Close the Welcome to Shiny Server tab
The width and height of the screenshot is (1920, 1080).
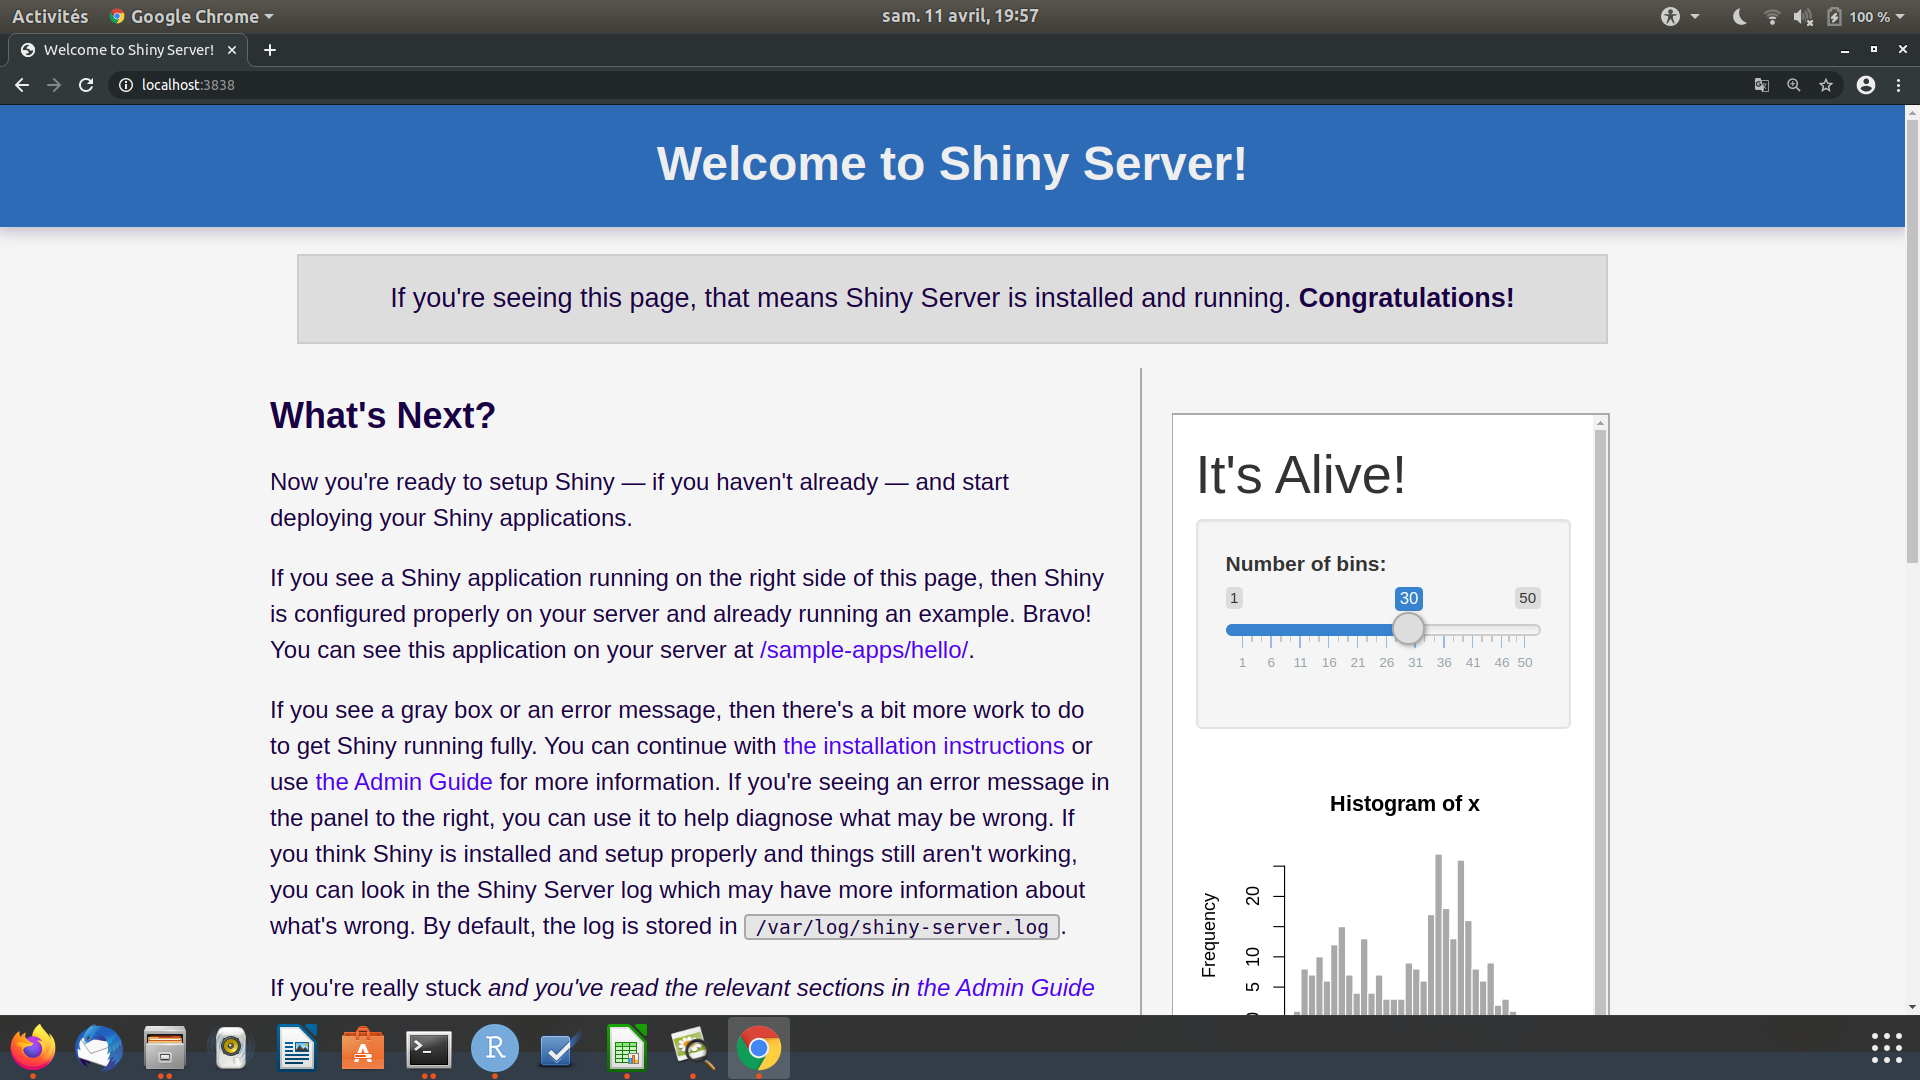[232, 50]
